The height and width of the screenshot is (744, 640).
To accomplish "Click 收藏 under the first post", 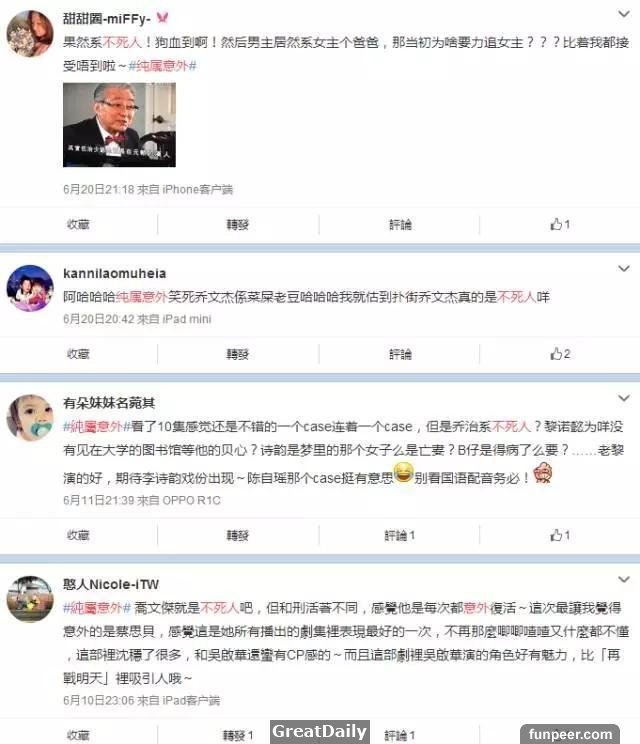I will click(x=78, y=224).
